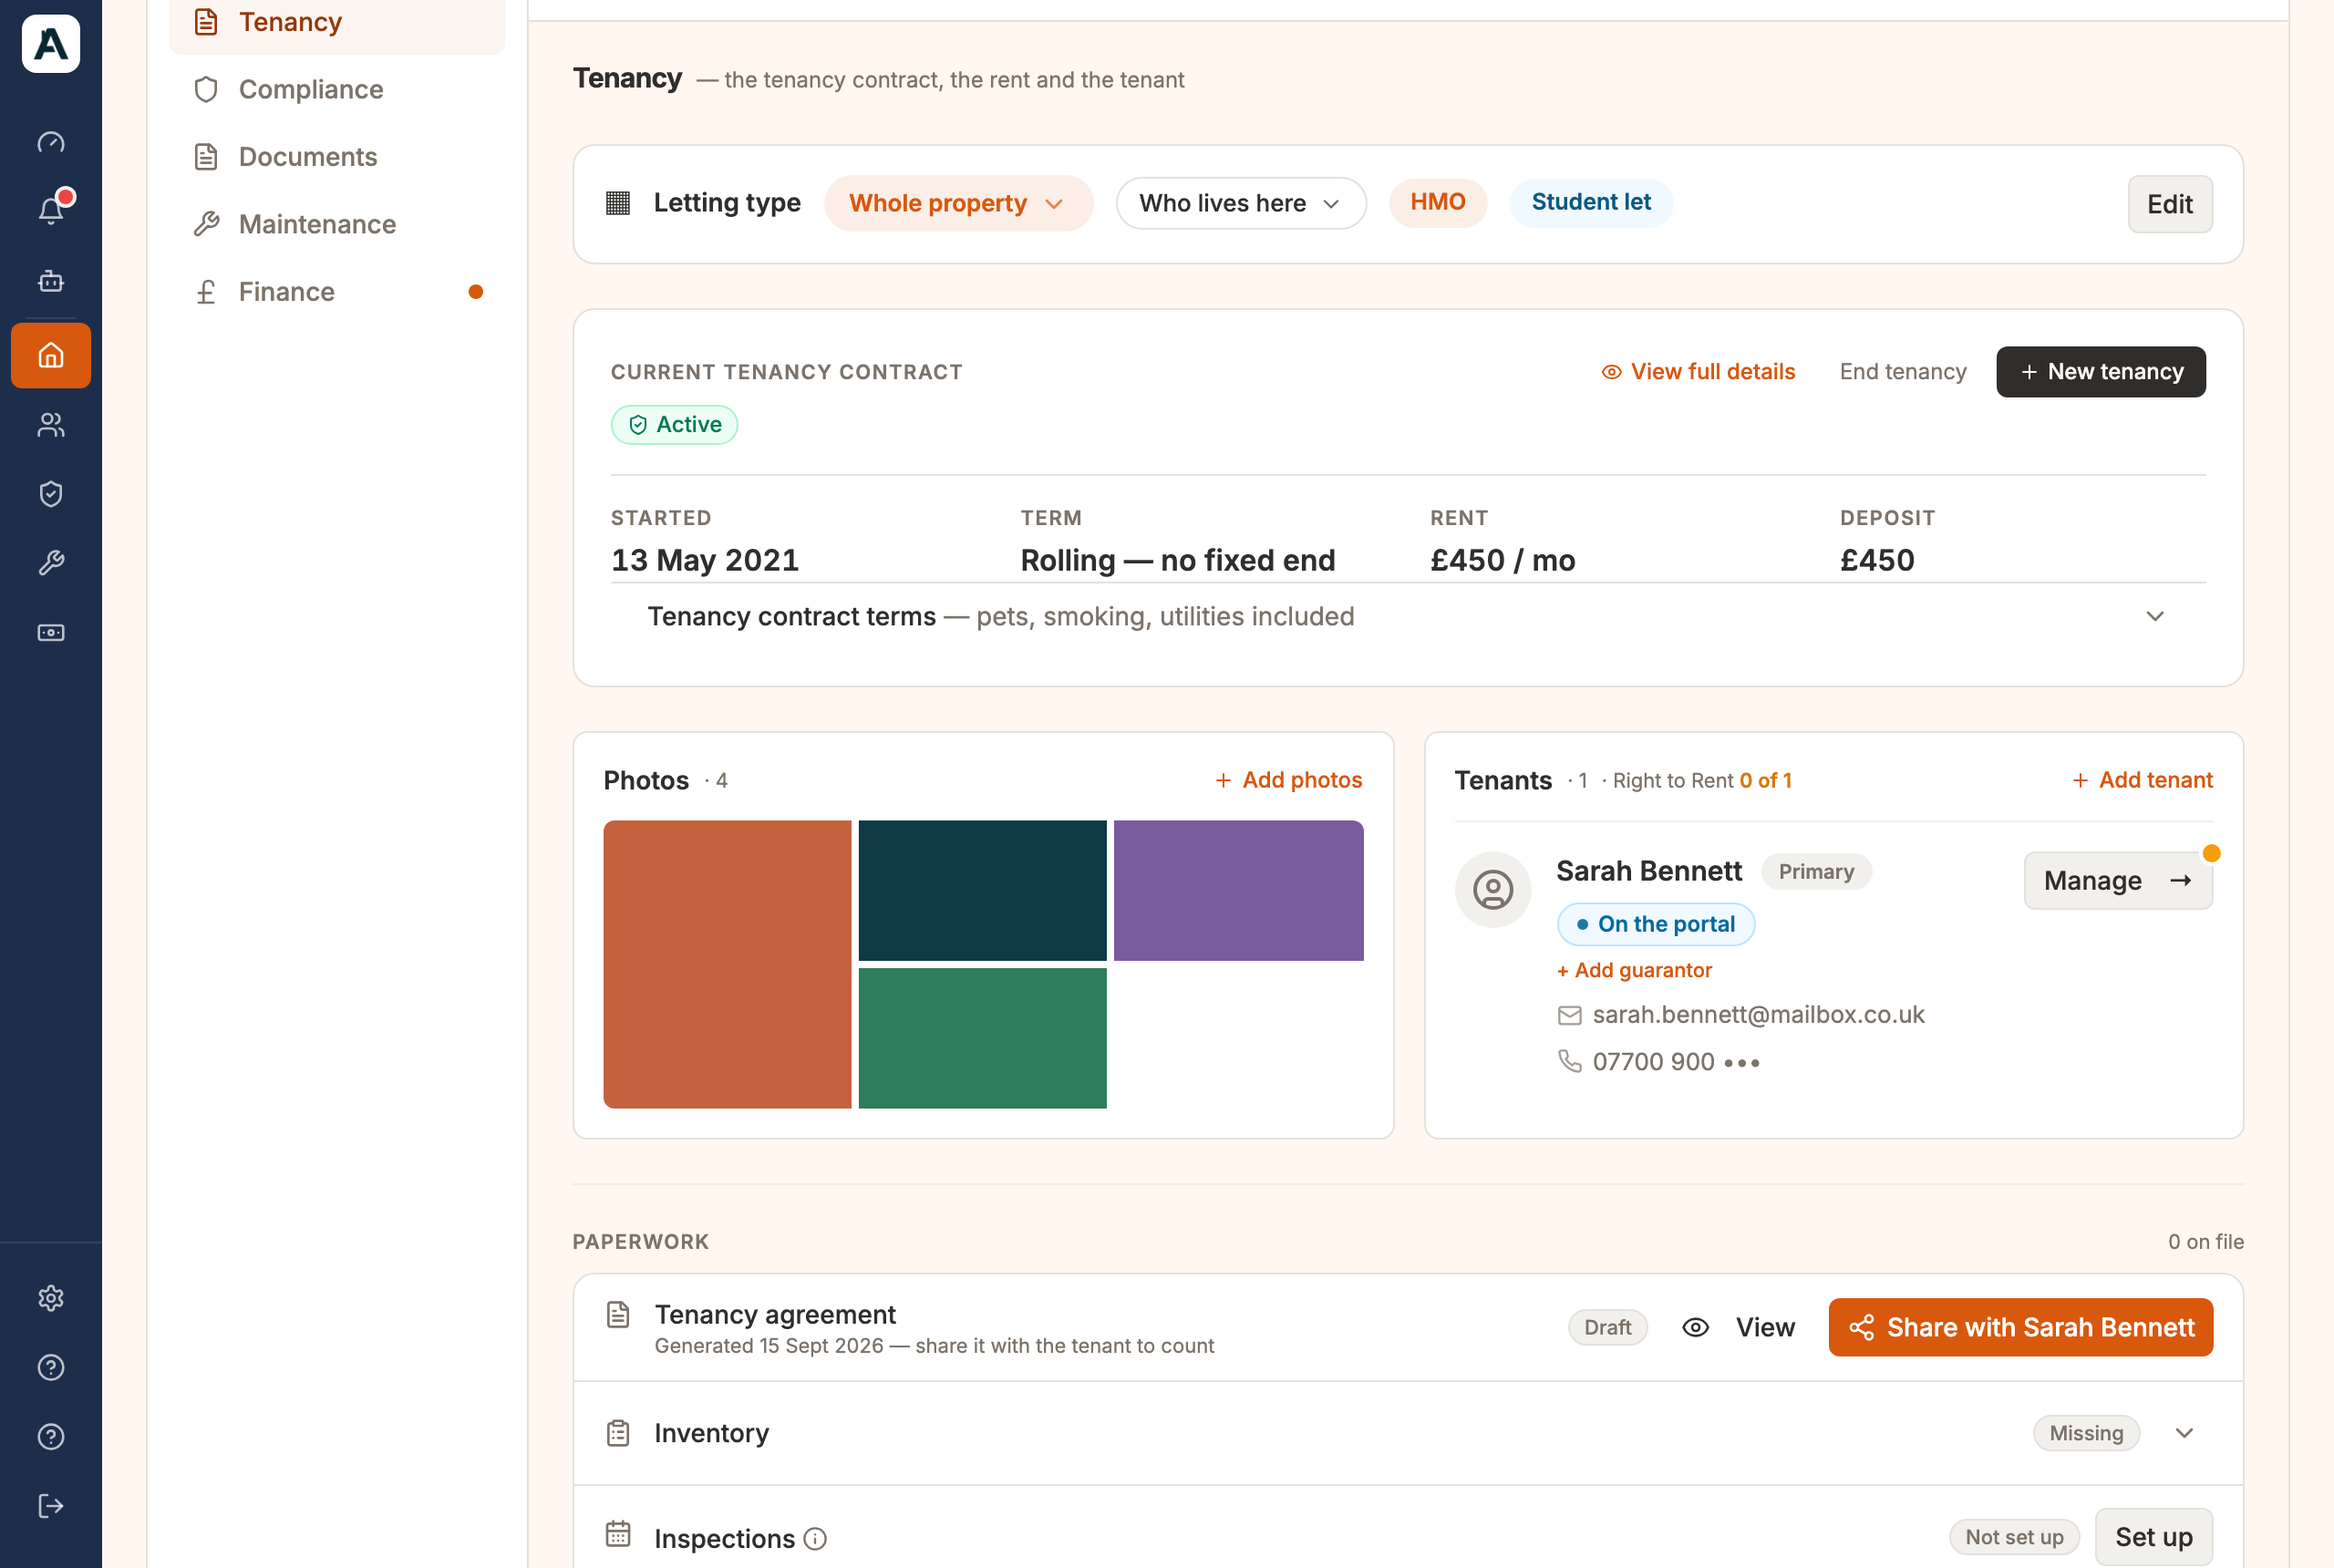Select Documents in the side menu

pyautogui.click(x=337, y=157)
